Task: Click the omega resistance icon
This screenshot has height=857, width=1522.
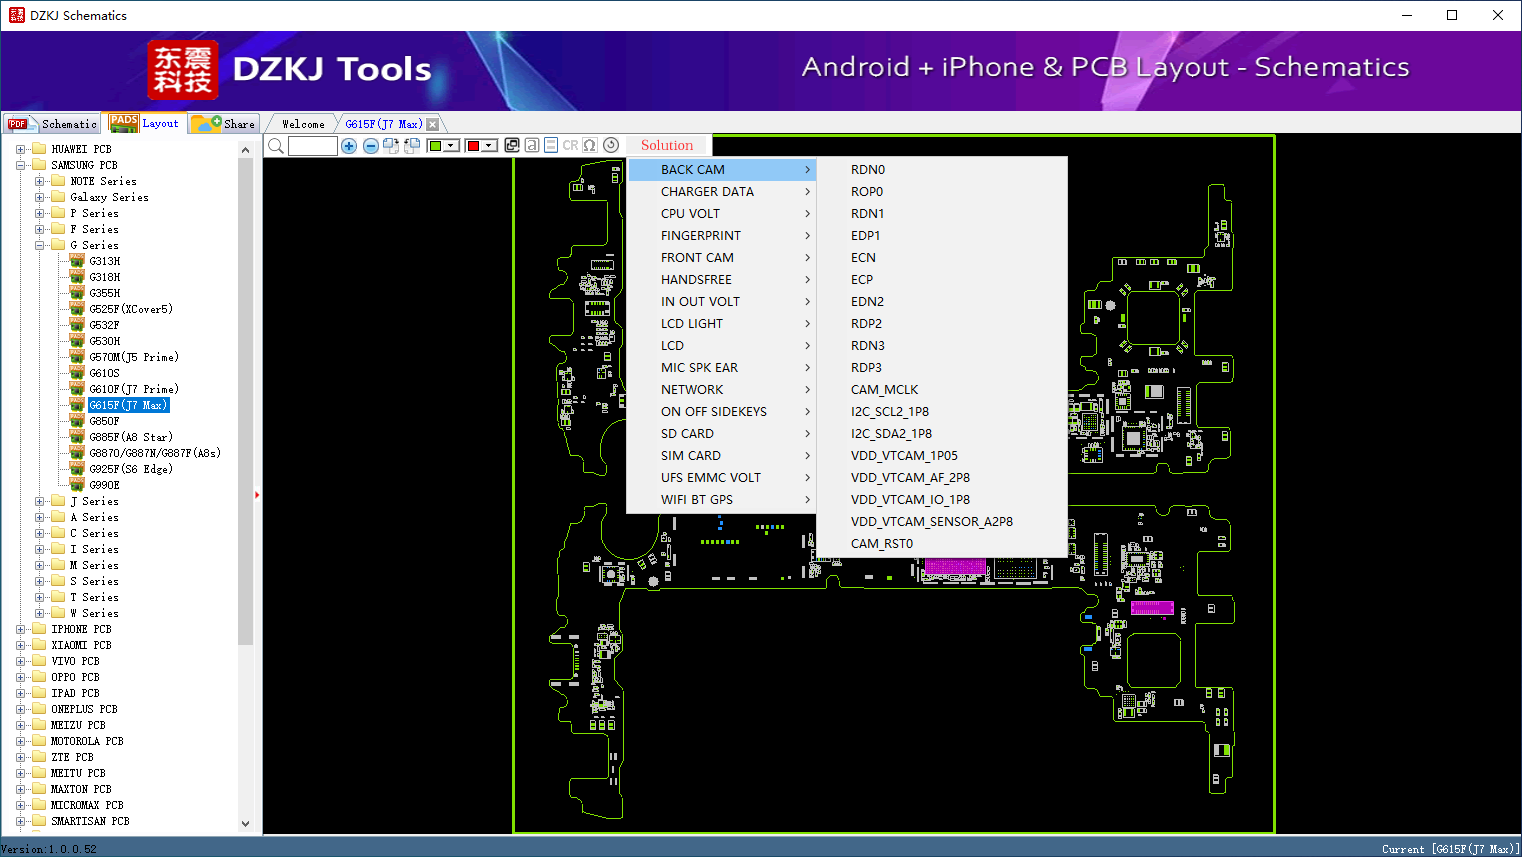Action: [590, 145]
